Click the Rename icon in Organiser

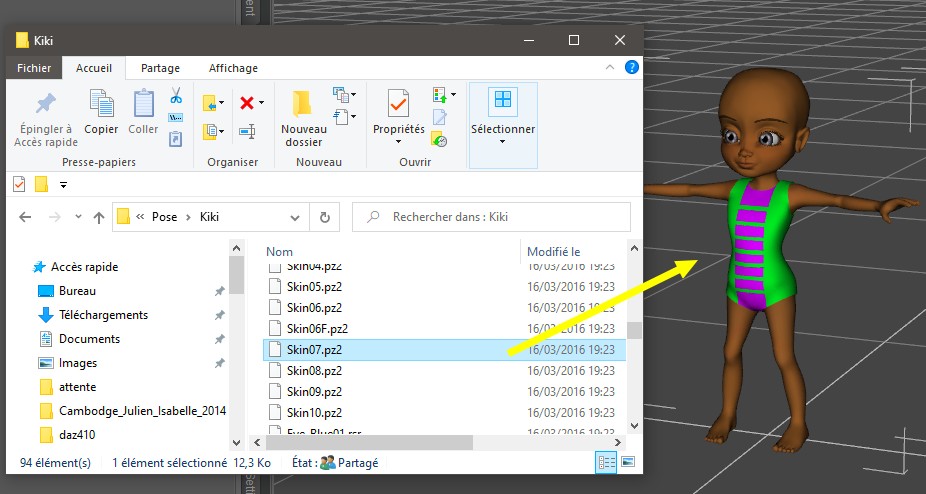pyautogui.click(x=247, y=131)
